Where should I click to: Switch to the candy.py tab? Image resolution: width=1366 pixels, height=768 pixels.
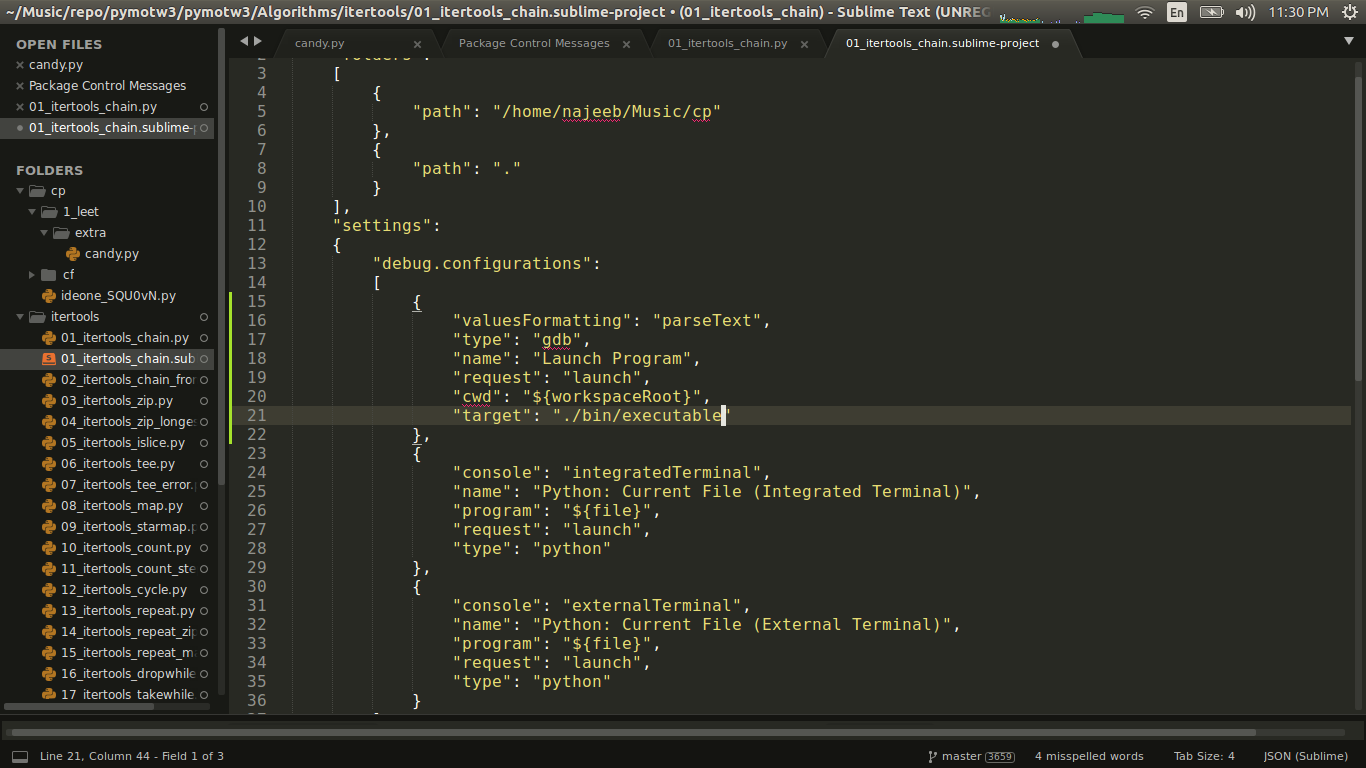click(x=319, y=43)
